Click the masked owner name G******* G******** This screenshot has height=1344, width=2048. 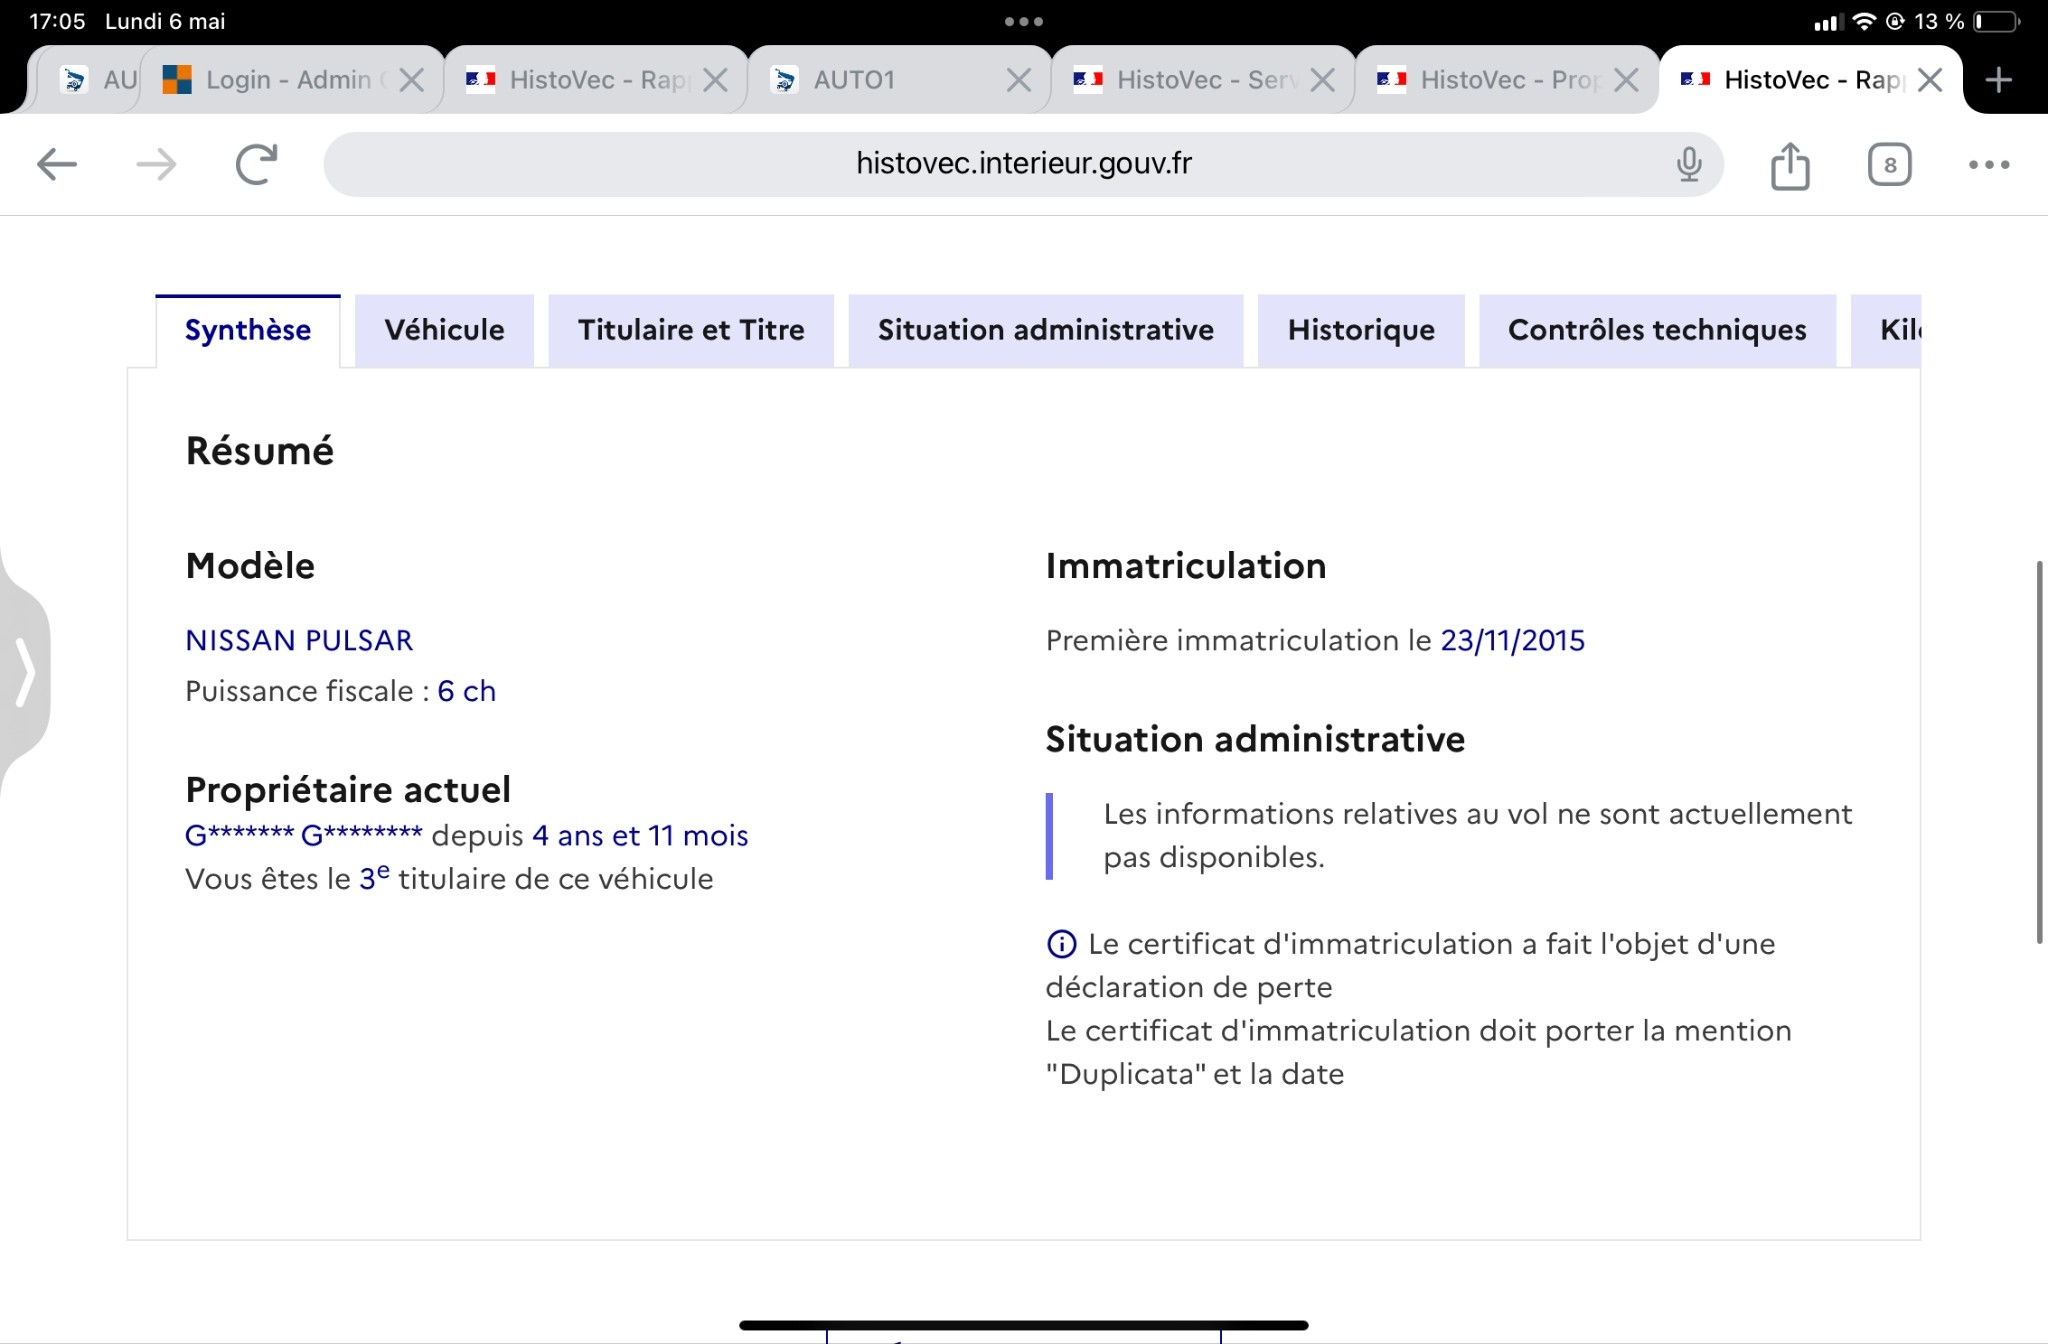click(x=304, y=835)
